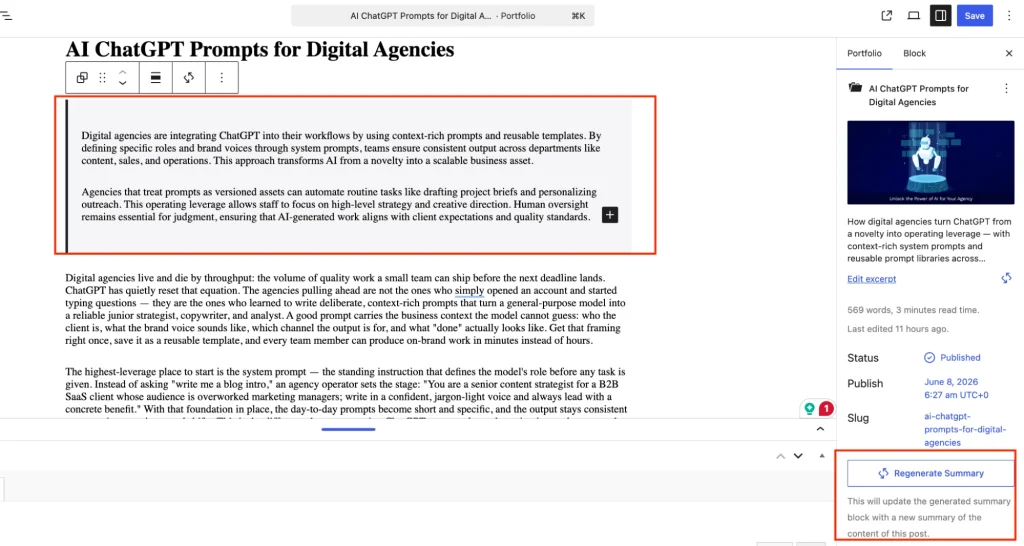Open post actions menu beside sidebar title
1024x546 pixels.
click(1006, 88)
